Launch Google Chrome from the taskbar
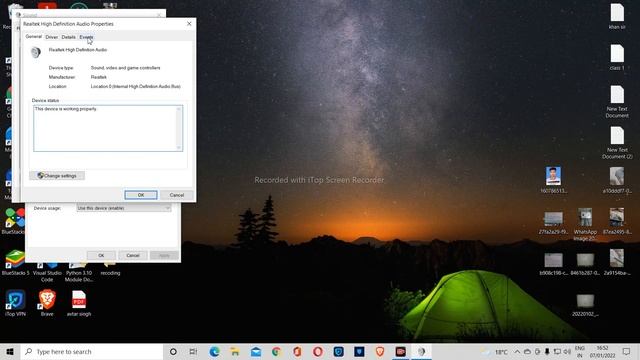640x360 pixels. pyautogui.click(x=277, y=351)
